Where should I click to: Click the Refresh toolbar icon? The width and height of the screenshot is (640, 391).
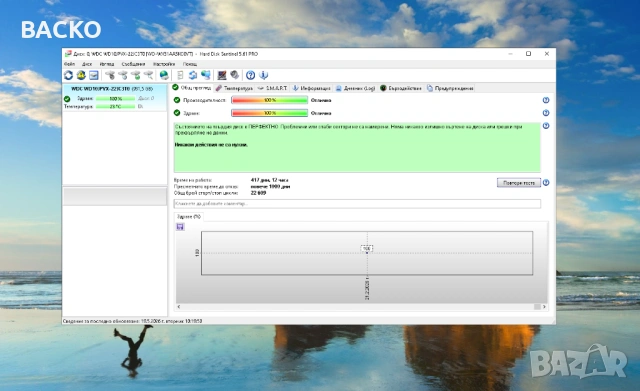pyautogui.click(x=69, y=75)
